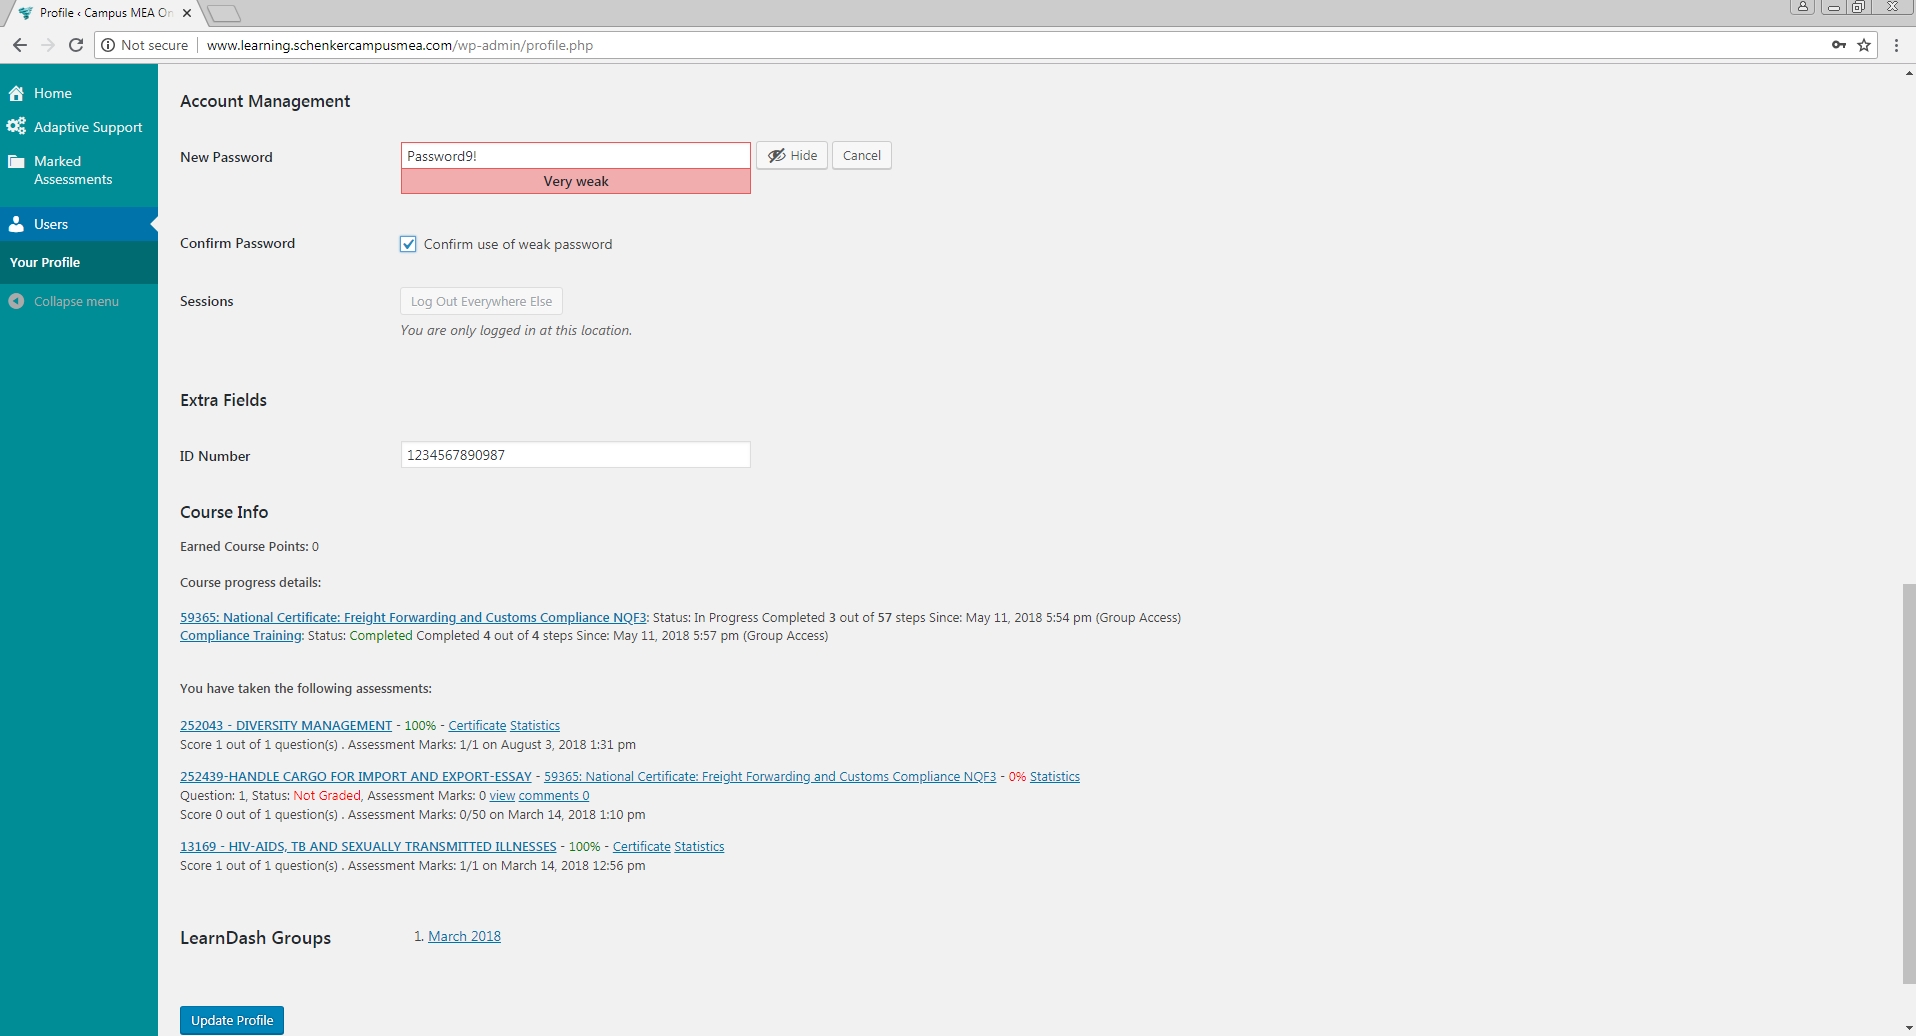The width and height of the screenshot is (1916, 1036).
Task: Click into the ID Number field
Action: (575, 455)
